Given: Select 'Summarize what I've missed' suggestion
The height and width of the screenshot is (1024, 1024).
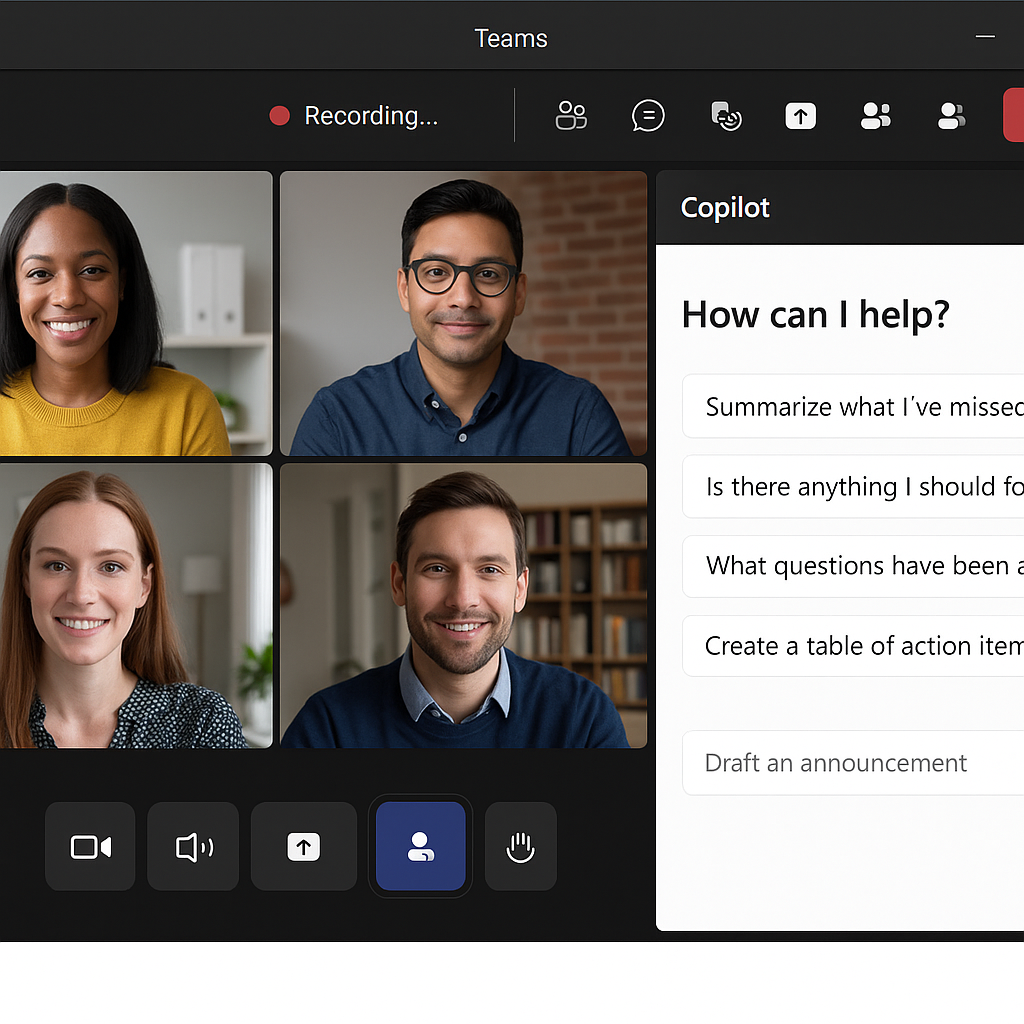Looking at the screenshot, I should tap(853, 406).
